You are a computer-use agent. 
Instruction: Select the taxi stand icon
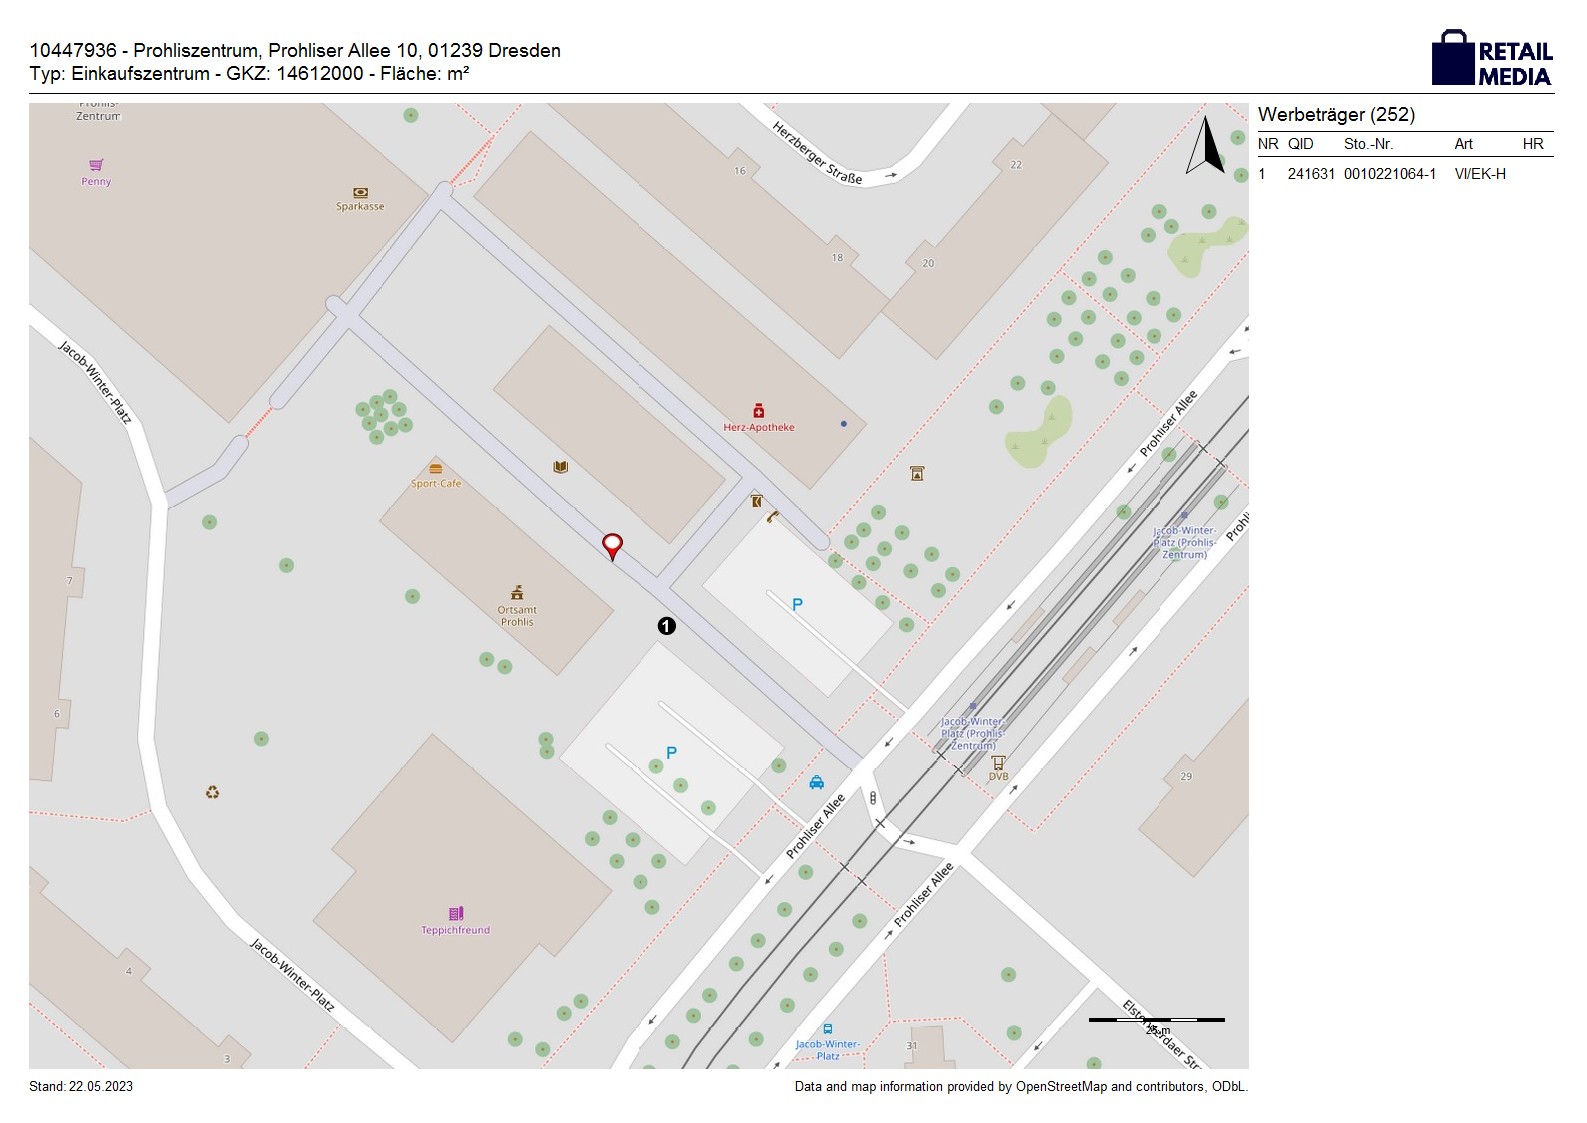point(817,782)
